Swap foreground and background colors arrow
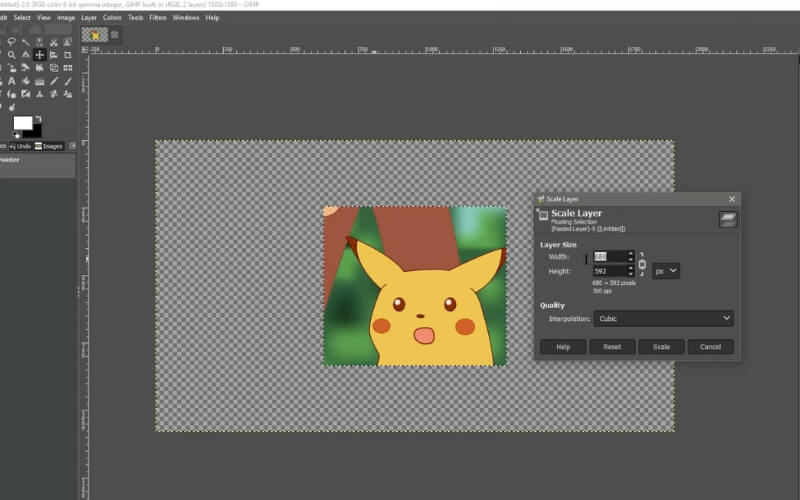The image size is (800, 500). click(38, 119)
